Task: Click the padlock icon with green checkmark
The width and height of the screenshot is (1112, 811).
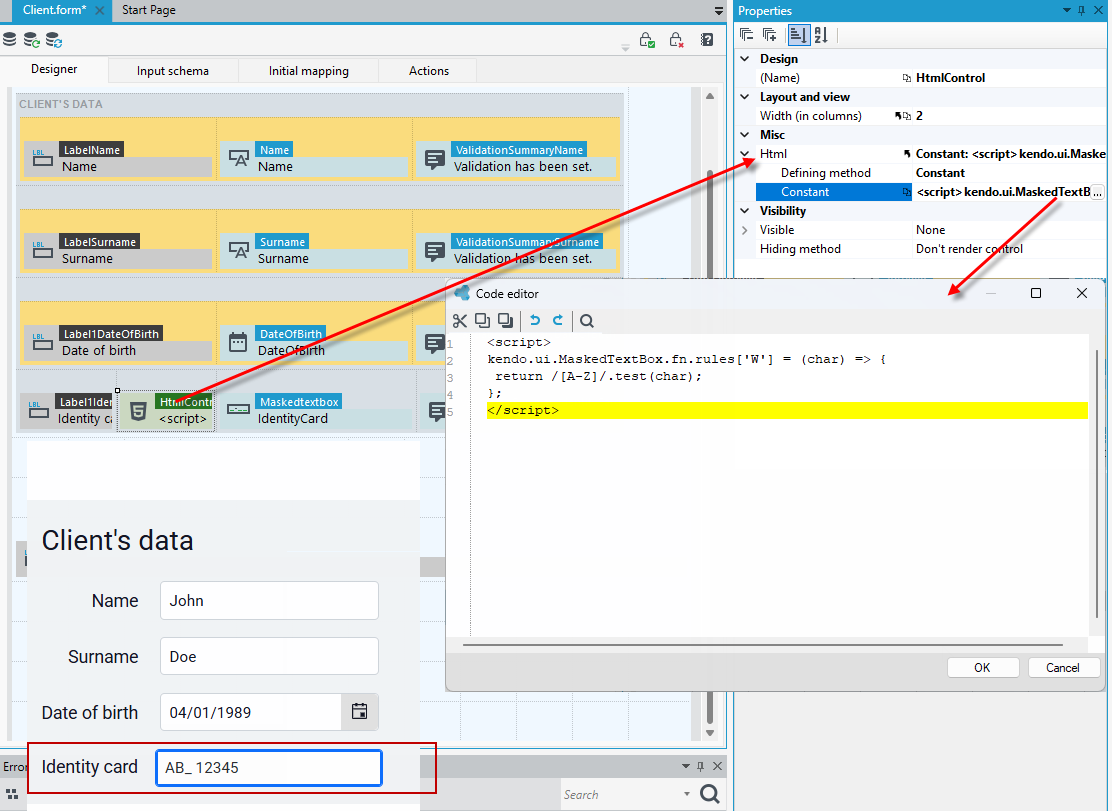Action: click(647, 40)
